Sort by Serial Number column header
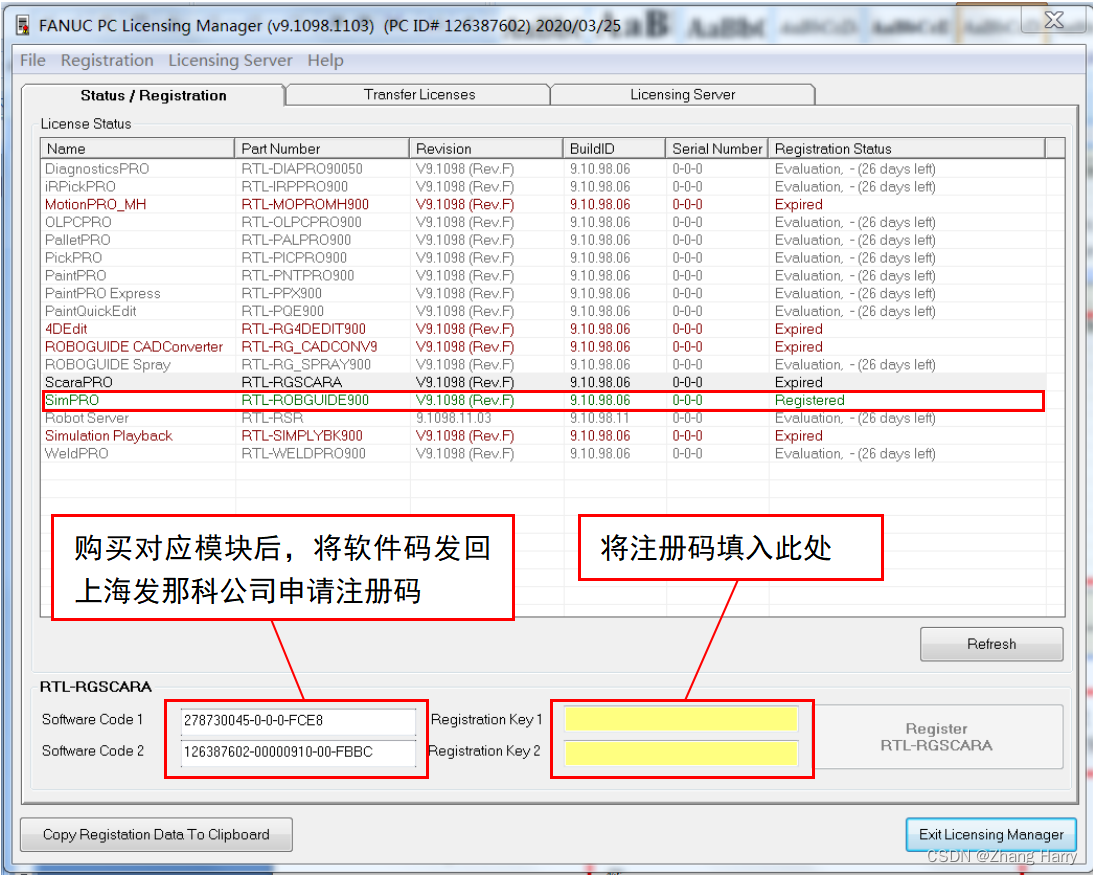 point(717,149)
